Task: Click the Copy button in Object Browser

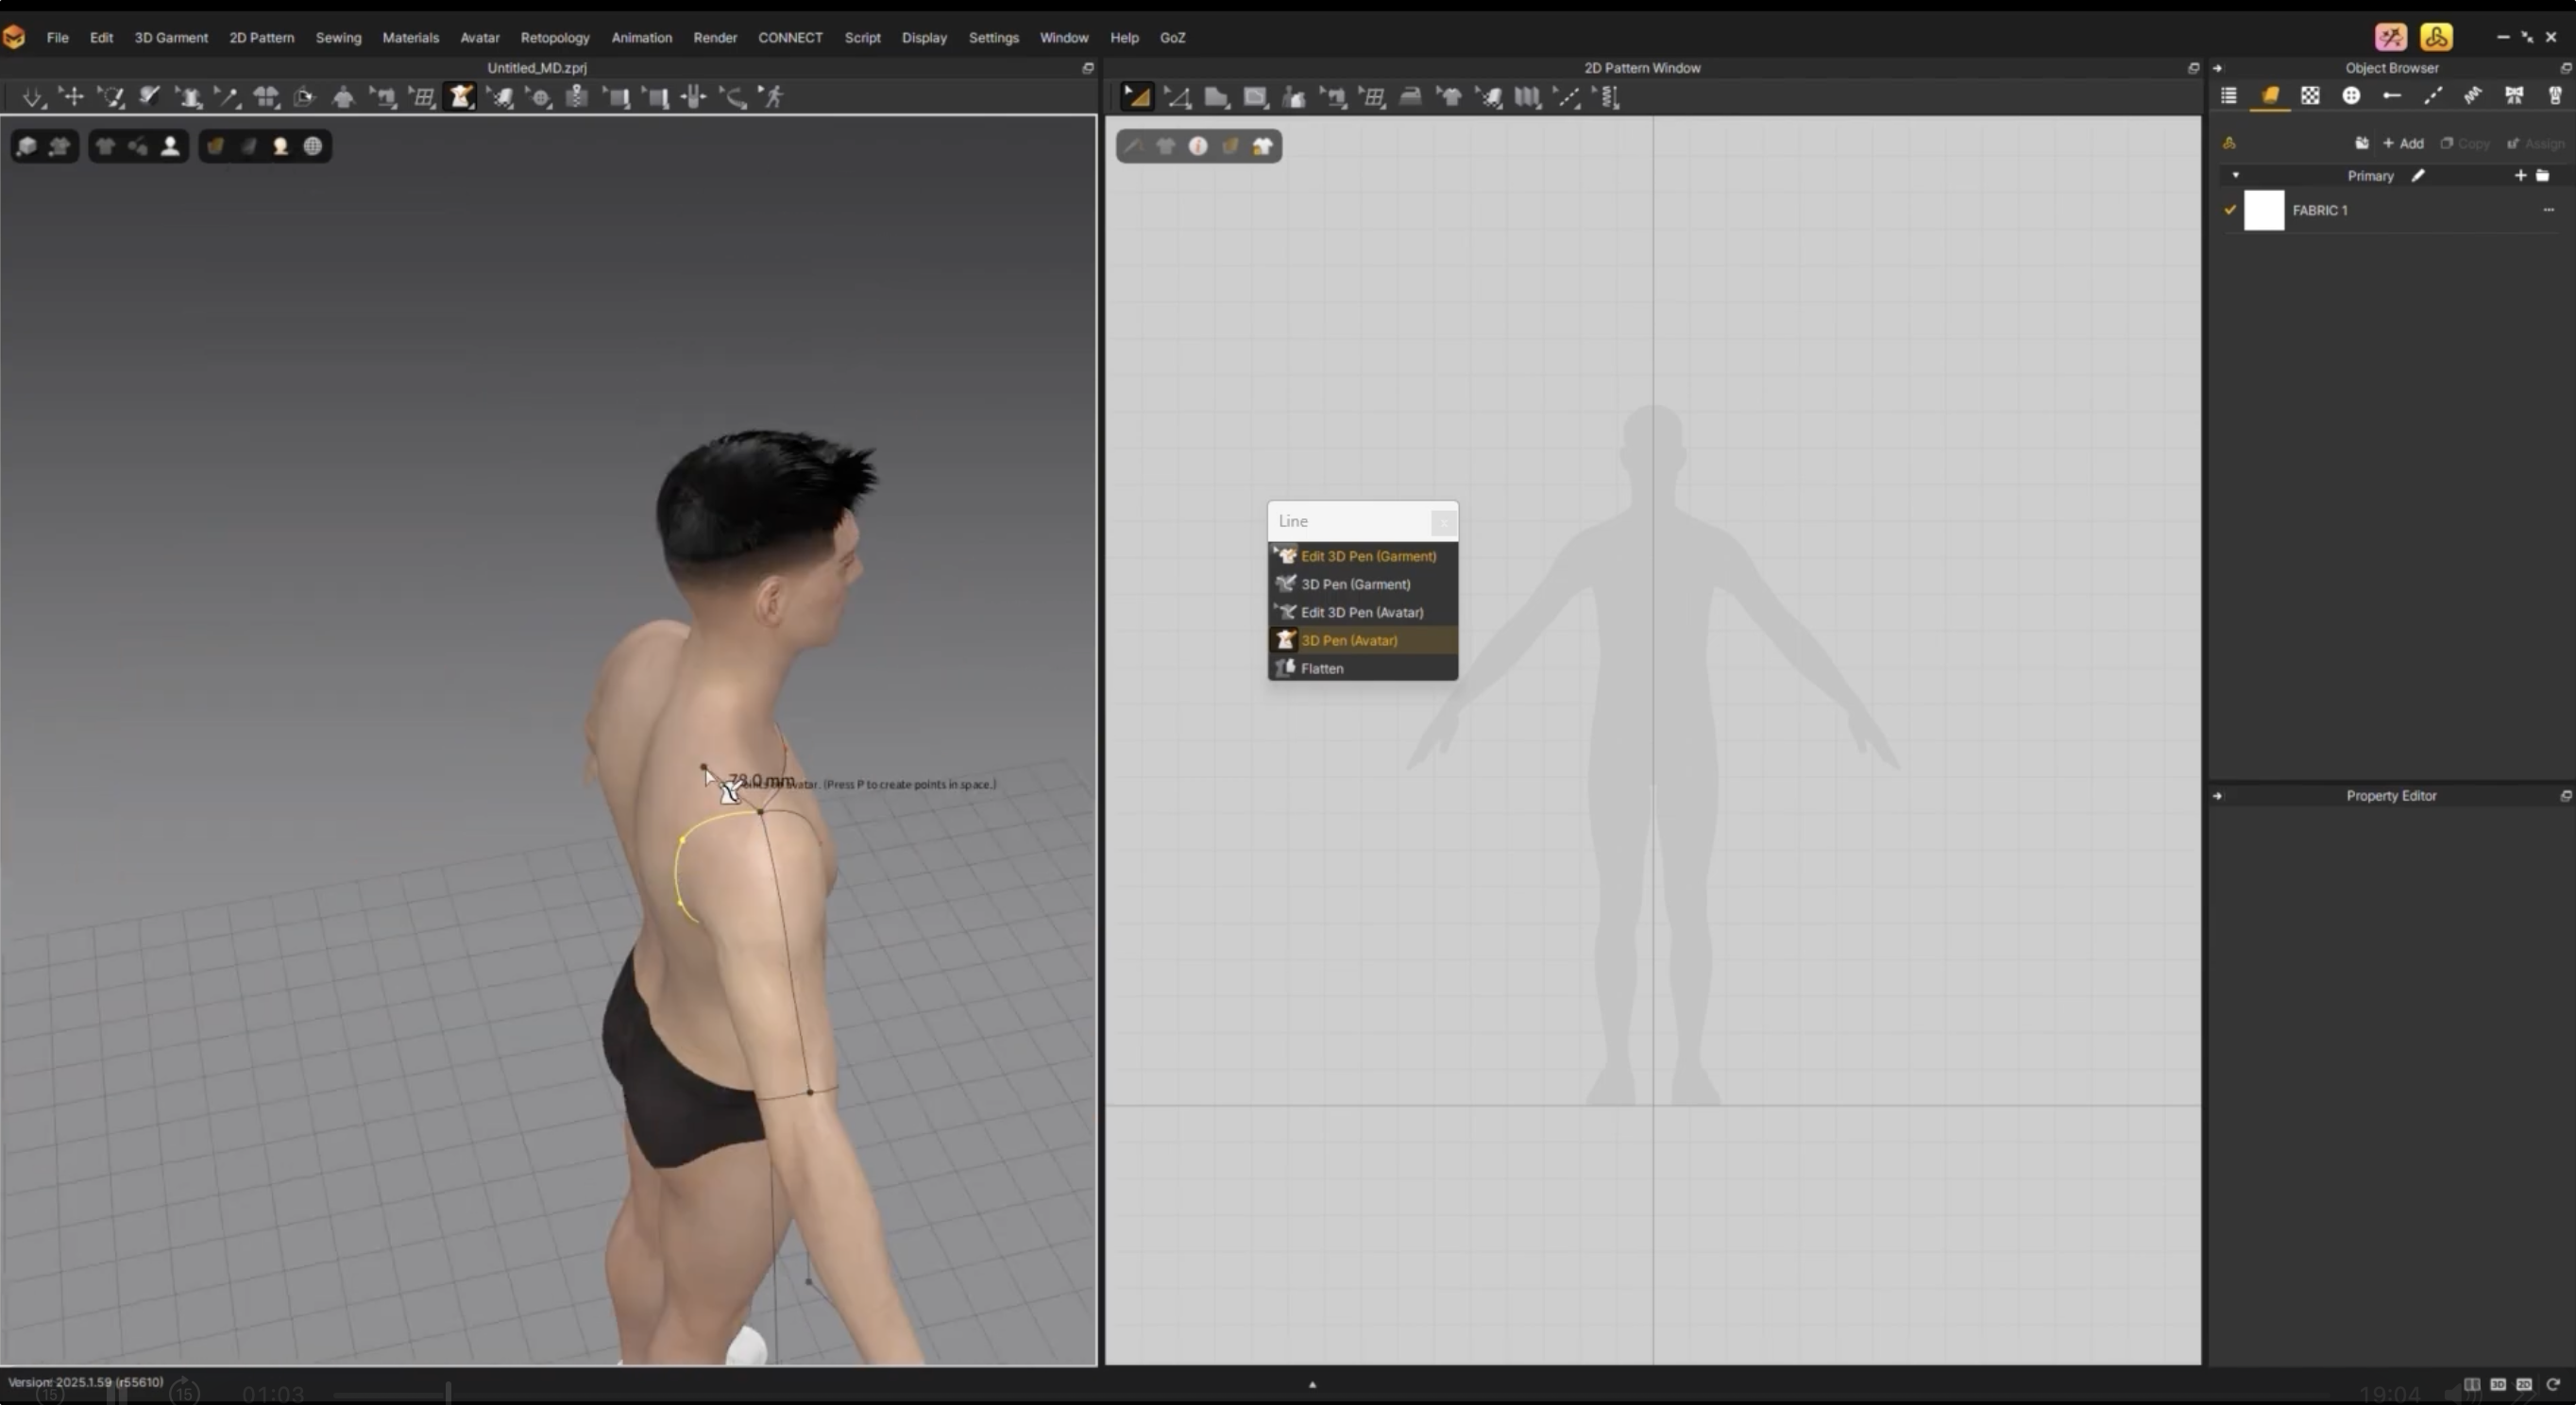Action: click(2464, 144)
